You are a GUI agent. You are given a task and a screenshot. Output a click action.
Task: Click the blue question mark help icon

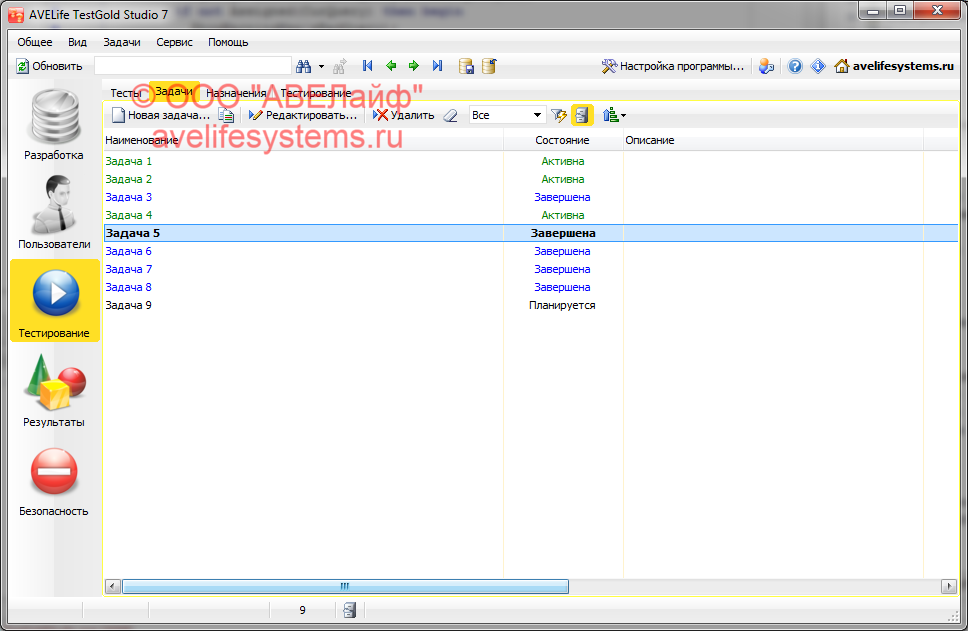point(795,66)
